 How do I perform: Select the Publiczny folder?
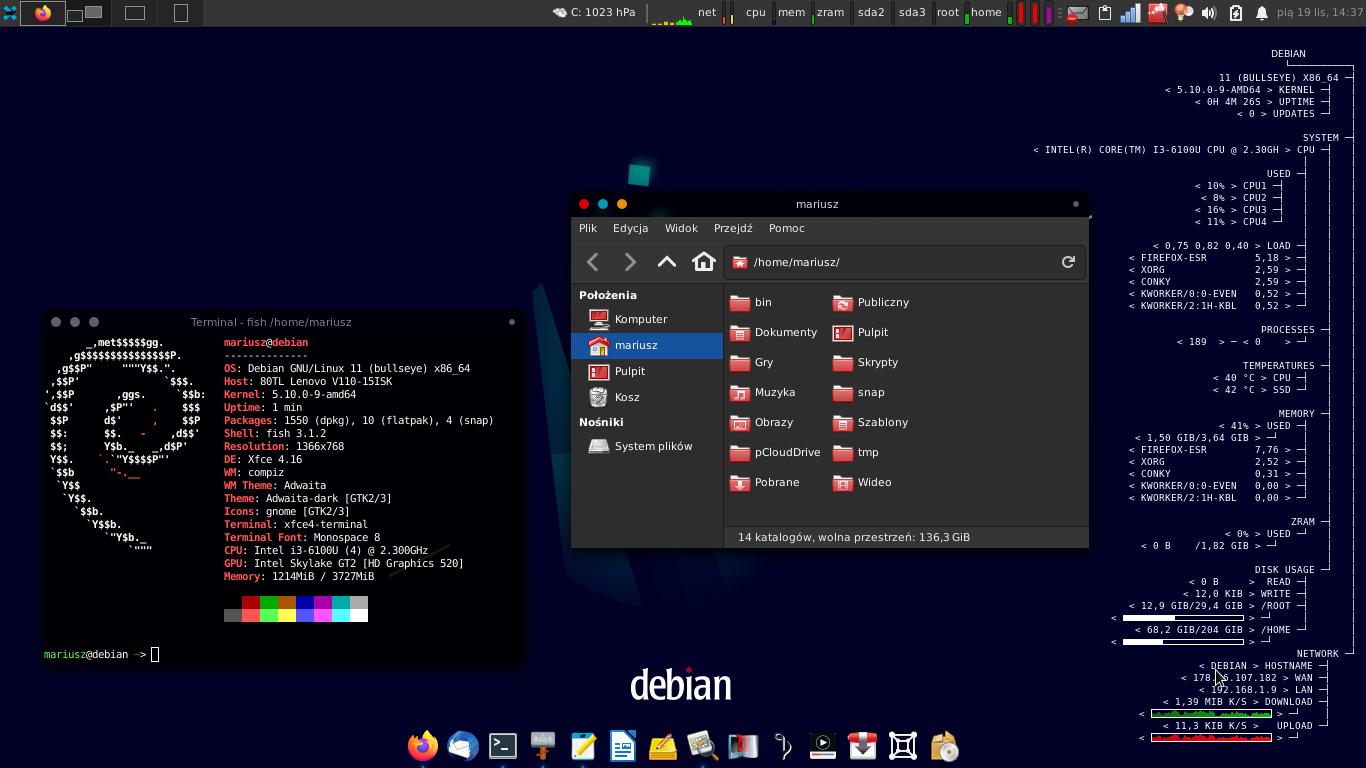[x=871, y=302]
